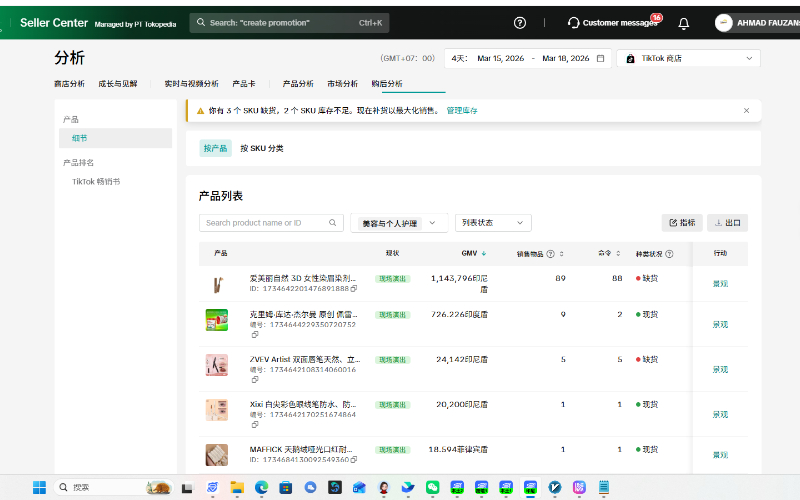This screenshot has width=800, height=500.
Task: Click action link for Xixi 白尖彩色眼线笔 product
Action: [x=720, y=414]
